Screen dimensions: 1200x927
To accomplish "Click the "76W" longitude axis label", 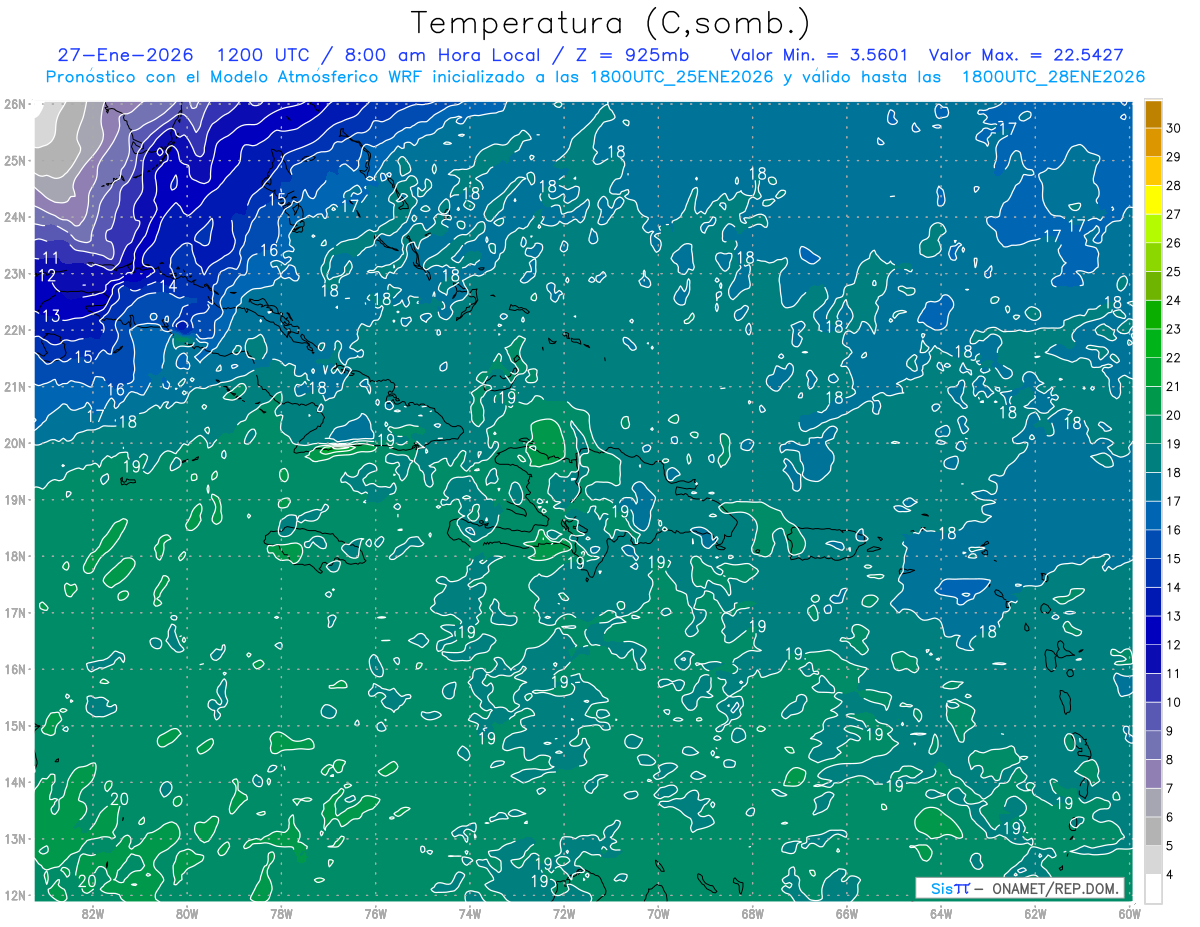I will click(376, 912).
